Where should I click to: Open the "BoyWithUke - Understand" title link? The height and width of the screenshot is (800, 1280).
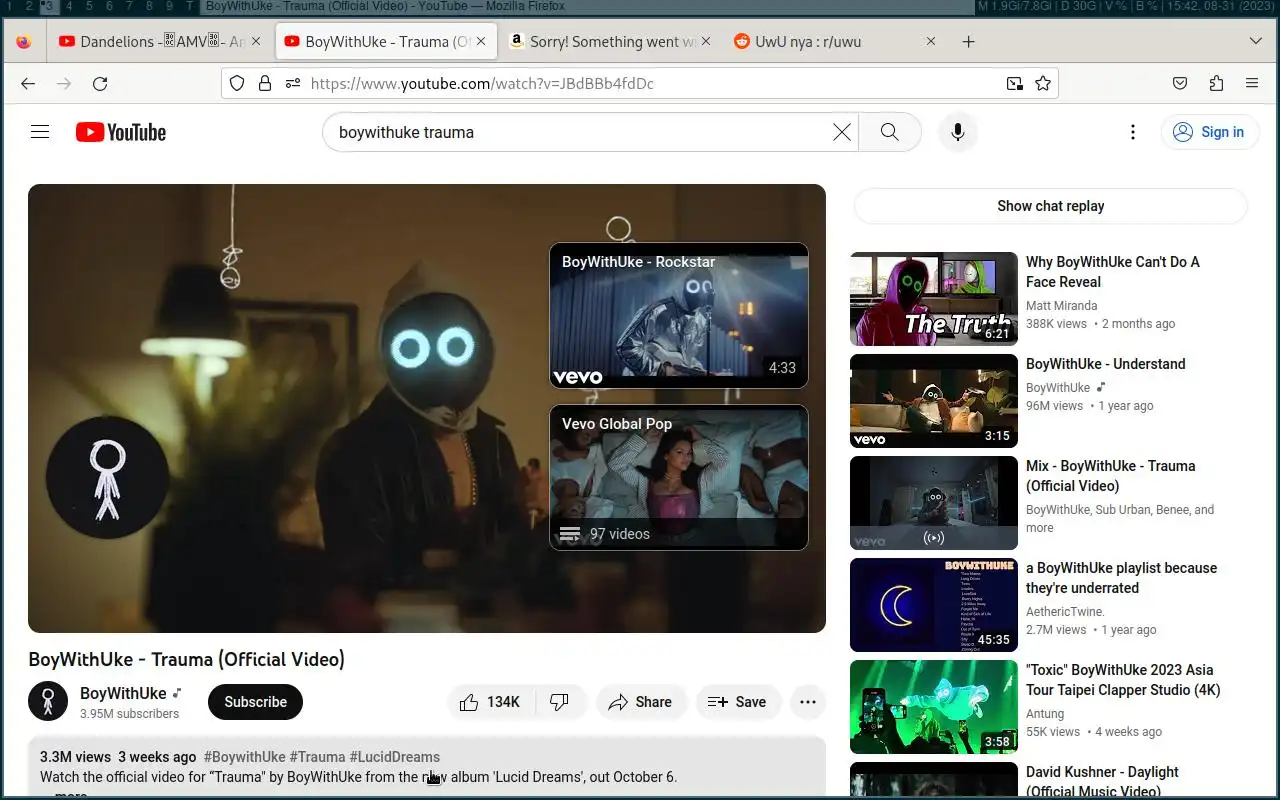[1106, 364]
